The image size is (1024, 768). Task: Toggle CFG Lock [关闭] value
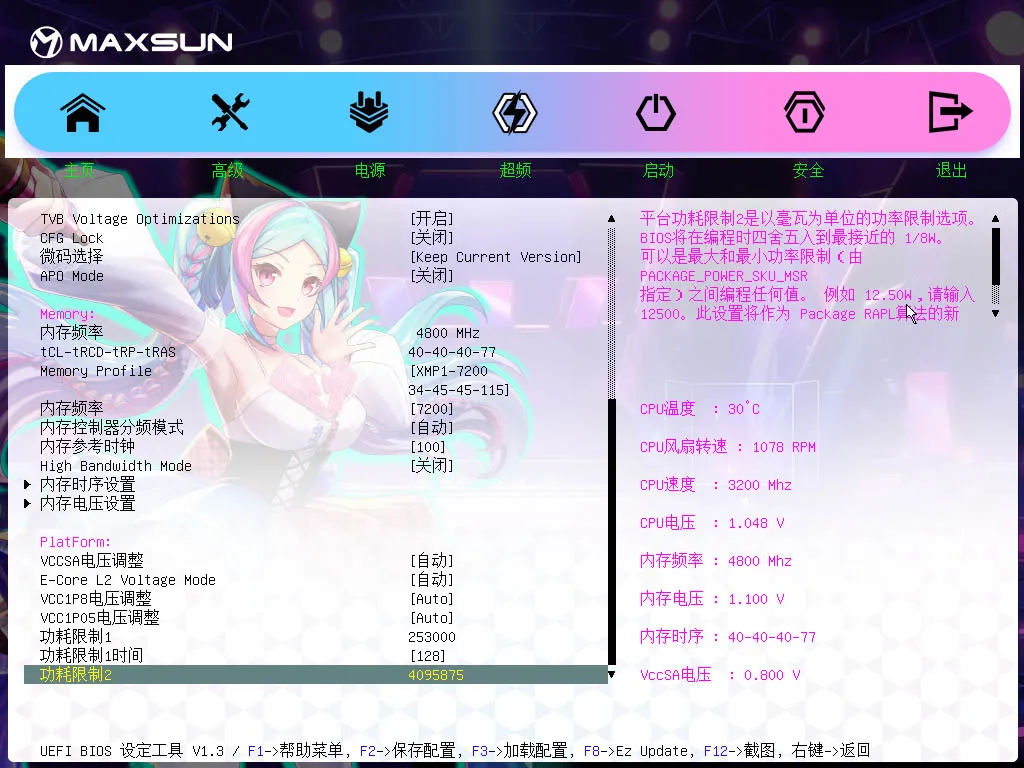[431, 238]
